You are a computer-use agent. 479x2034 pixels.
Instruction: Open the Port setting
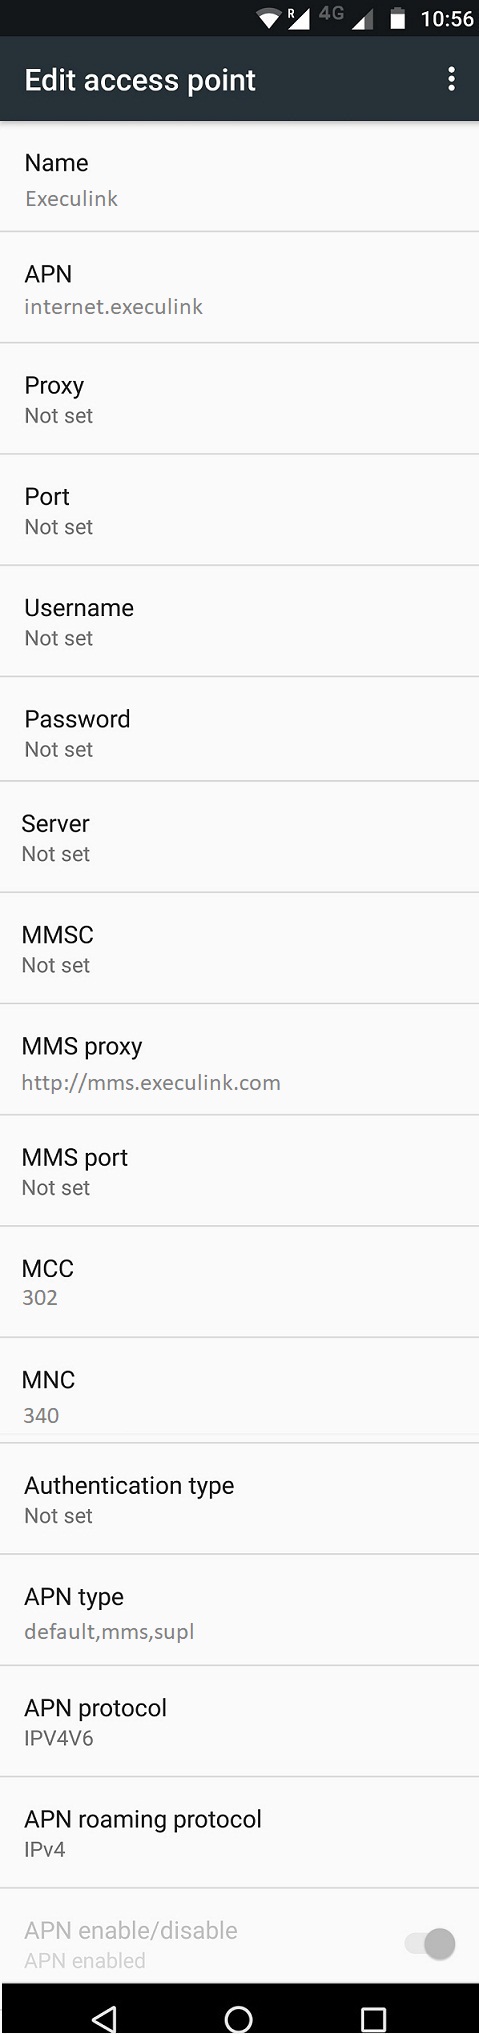click(x=239, y=510)
